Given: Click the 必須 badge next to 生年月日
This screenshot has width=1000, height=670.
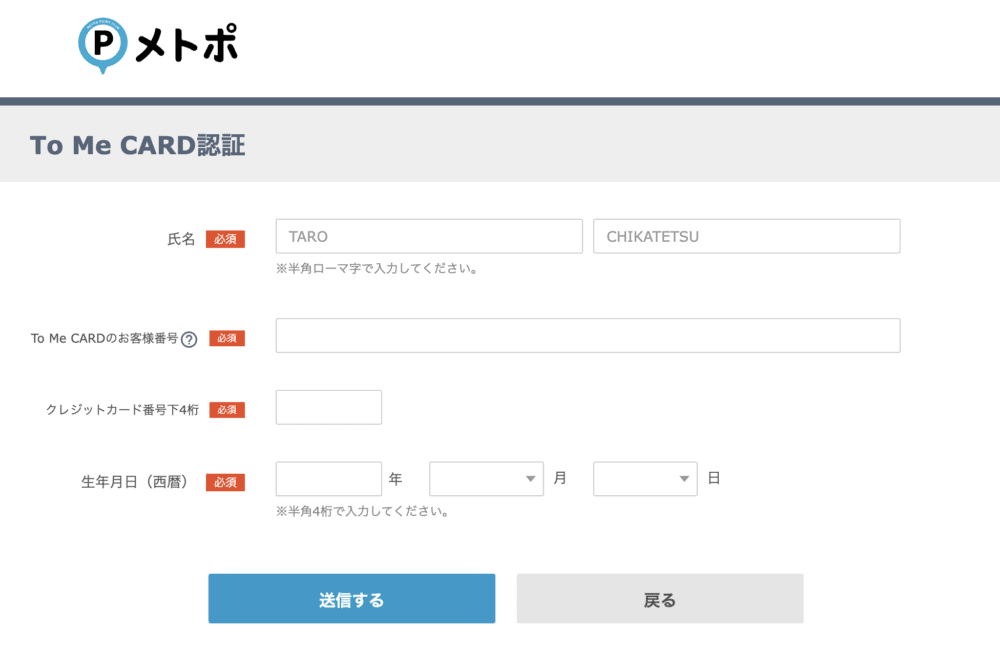Looking at the screenshot, I should pos(225,483).
